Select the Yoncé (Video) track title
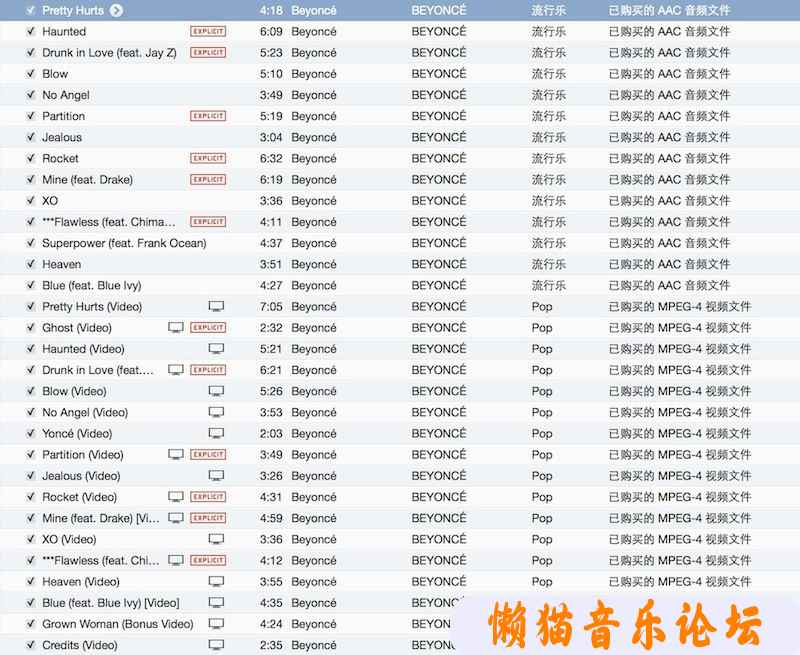Screen dimensions: 800x655 [77, 434]
